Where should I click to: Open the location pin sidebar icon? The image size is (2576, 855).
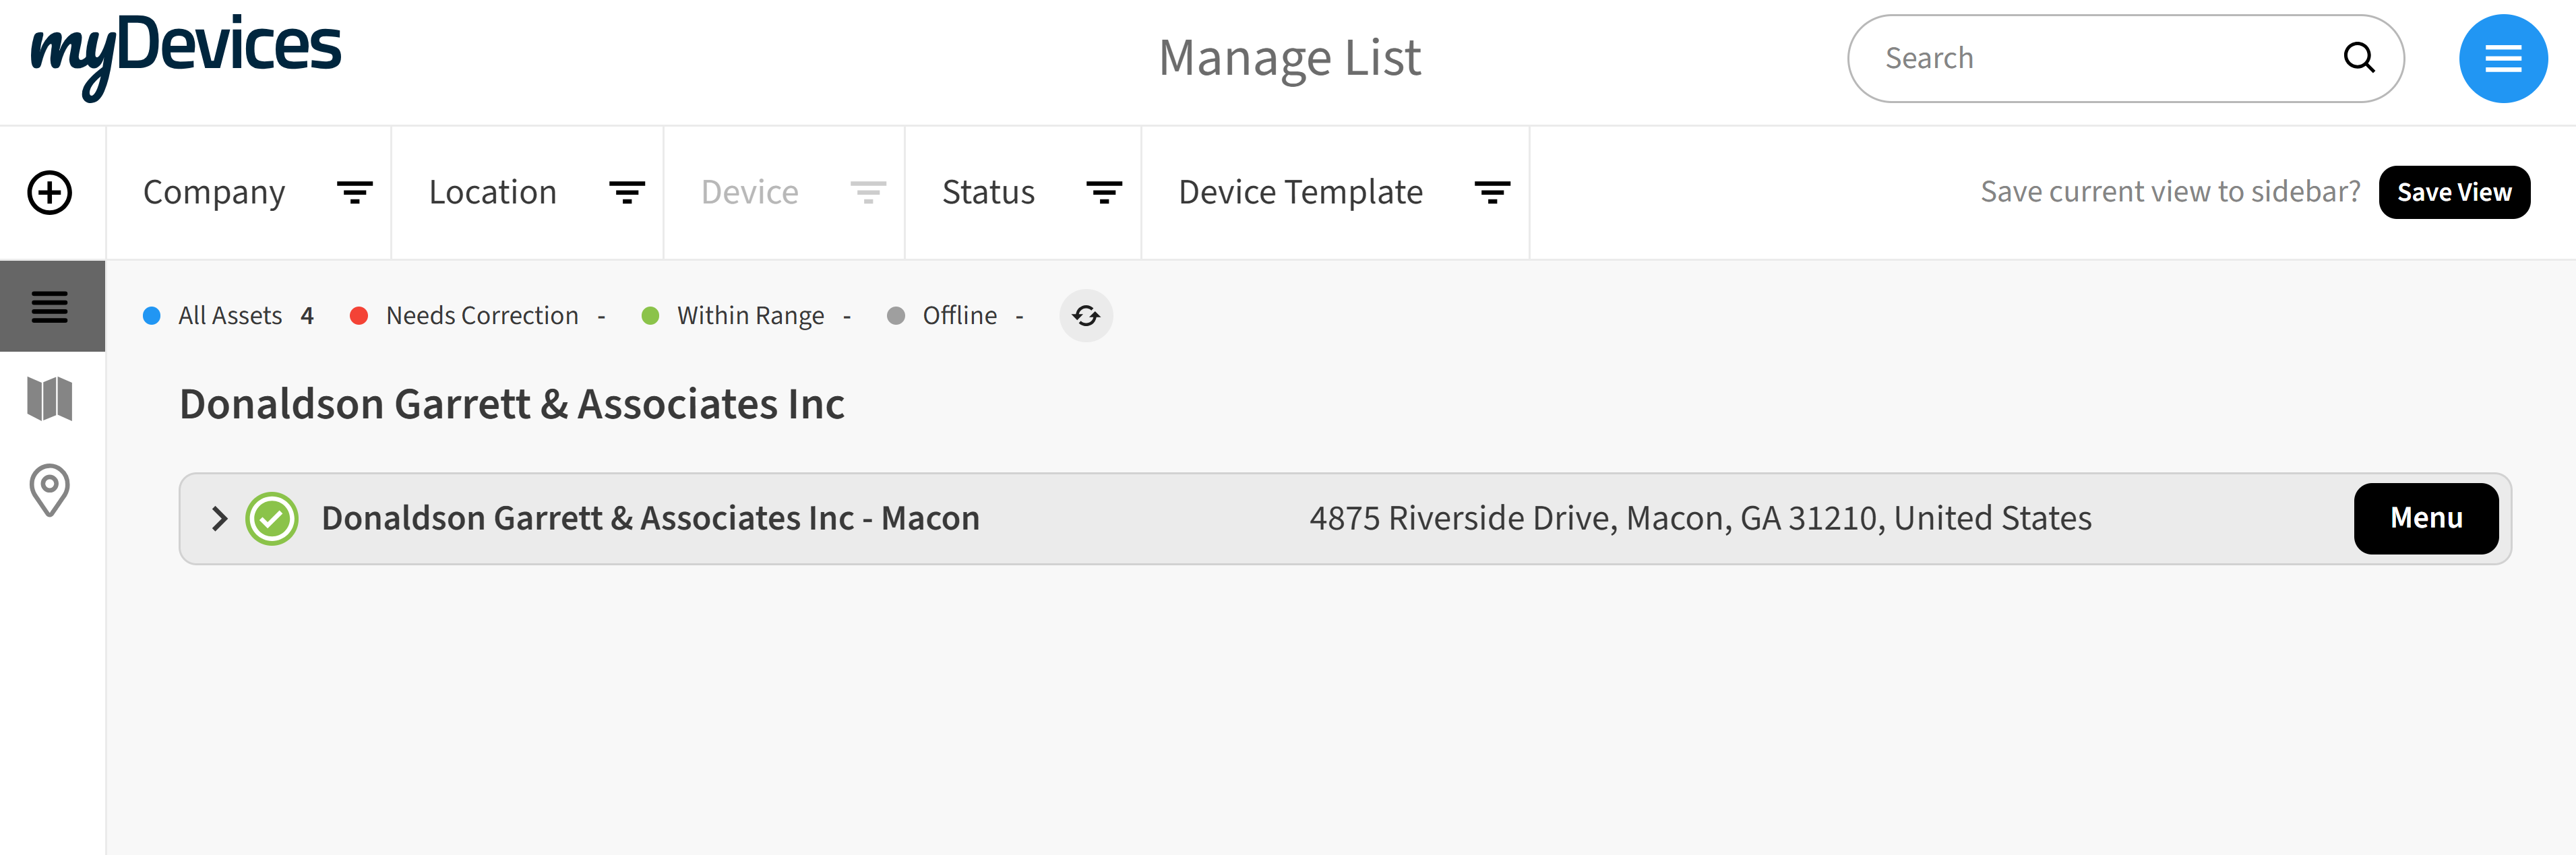[50, 489]
